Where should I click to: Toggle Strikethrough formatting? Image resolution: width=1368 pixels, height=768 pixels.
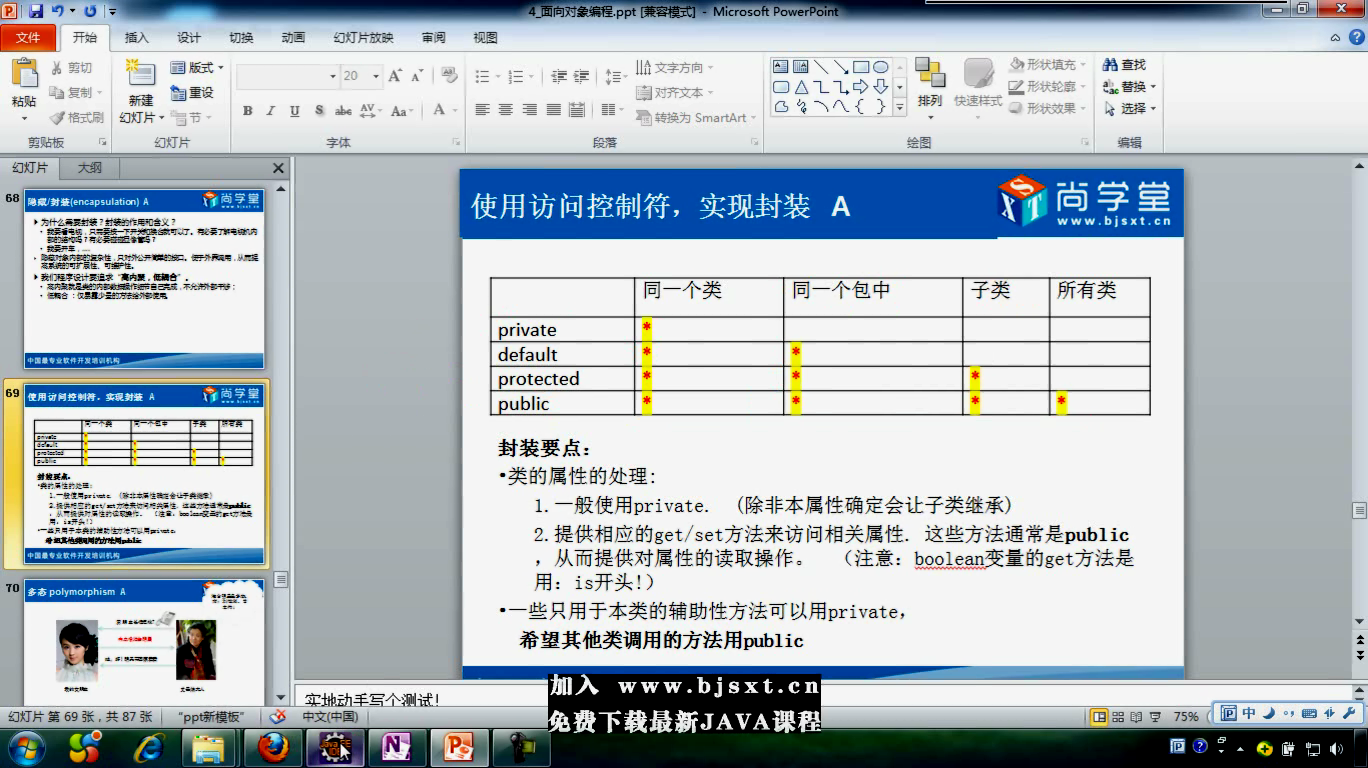point(343,111)
